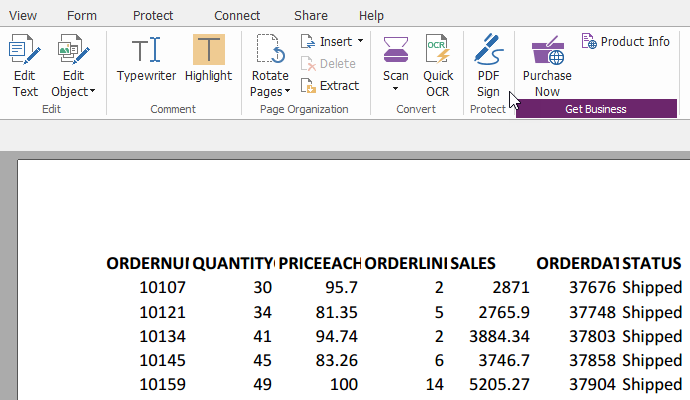690x400 pixels.
Task: Click order number 10159
Action: (162, 385)
